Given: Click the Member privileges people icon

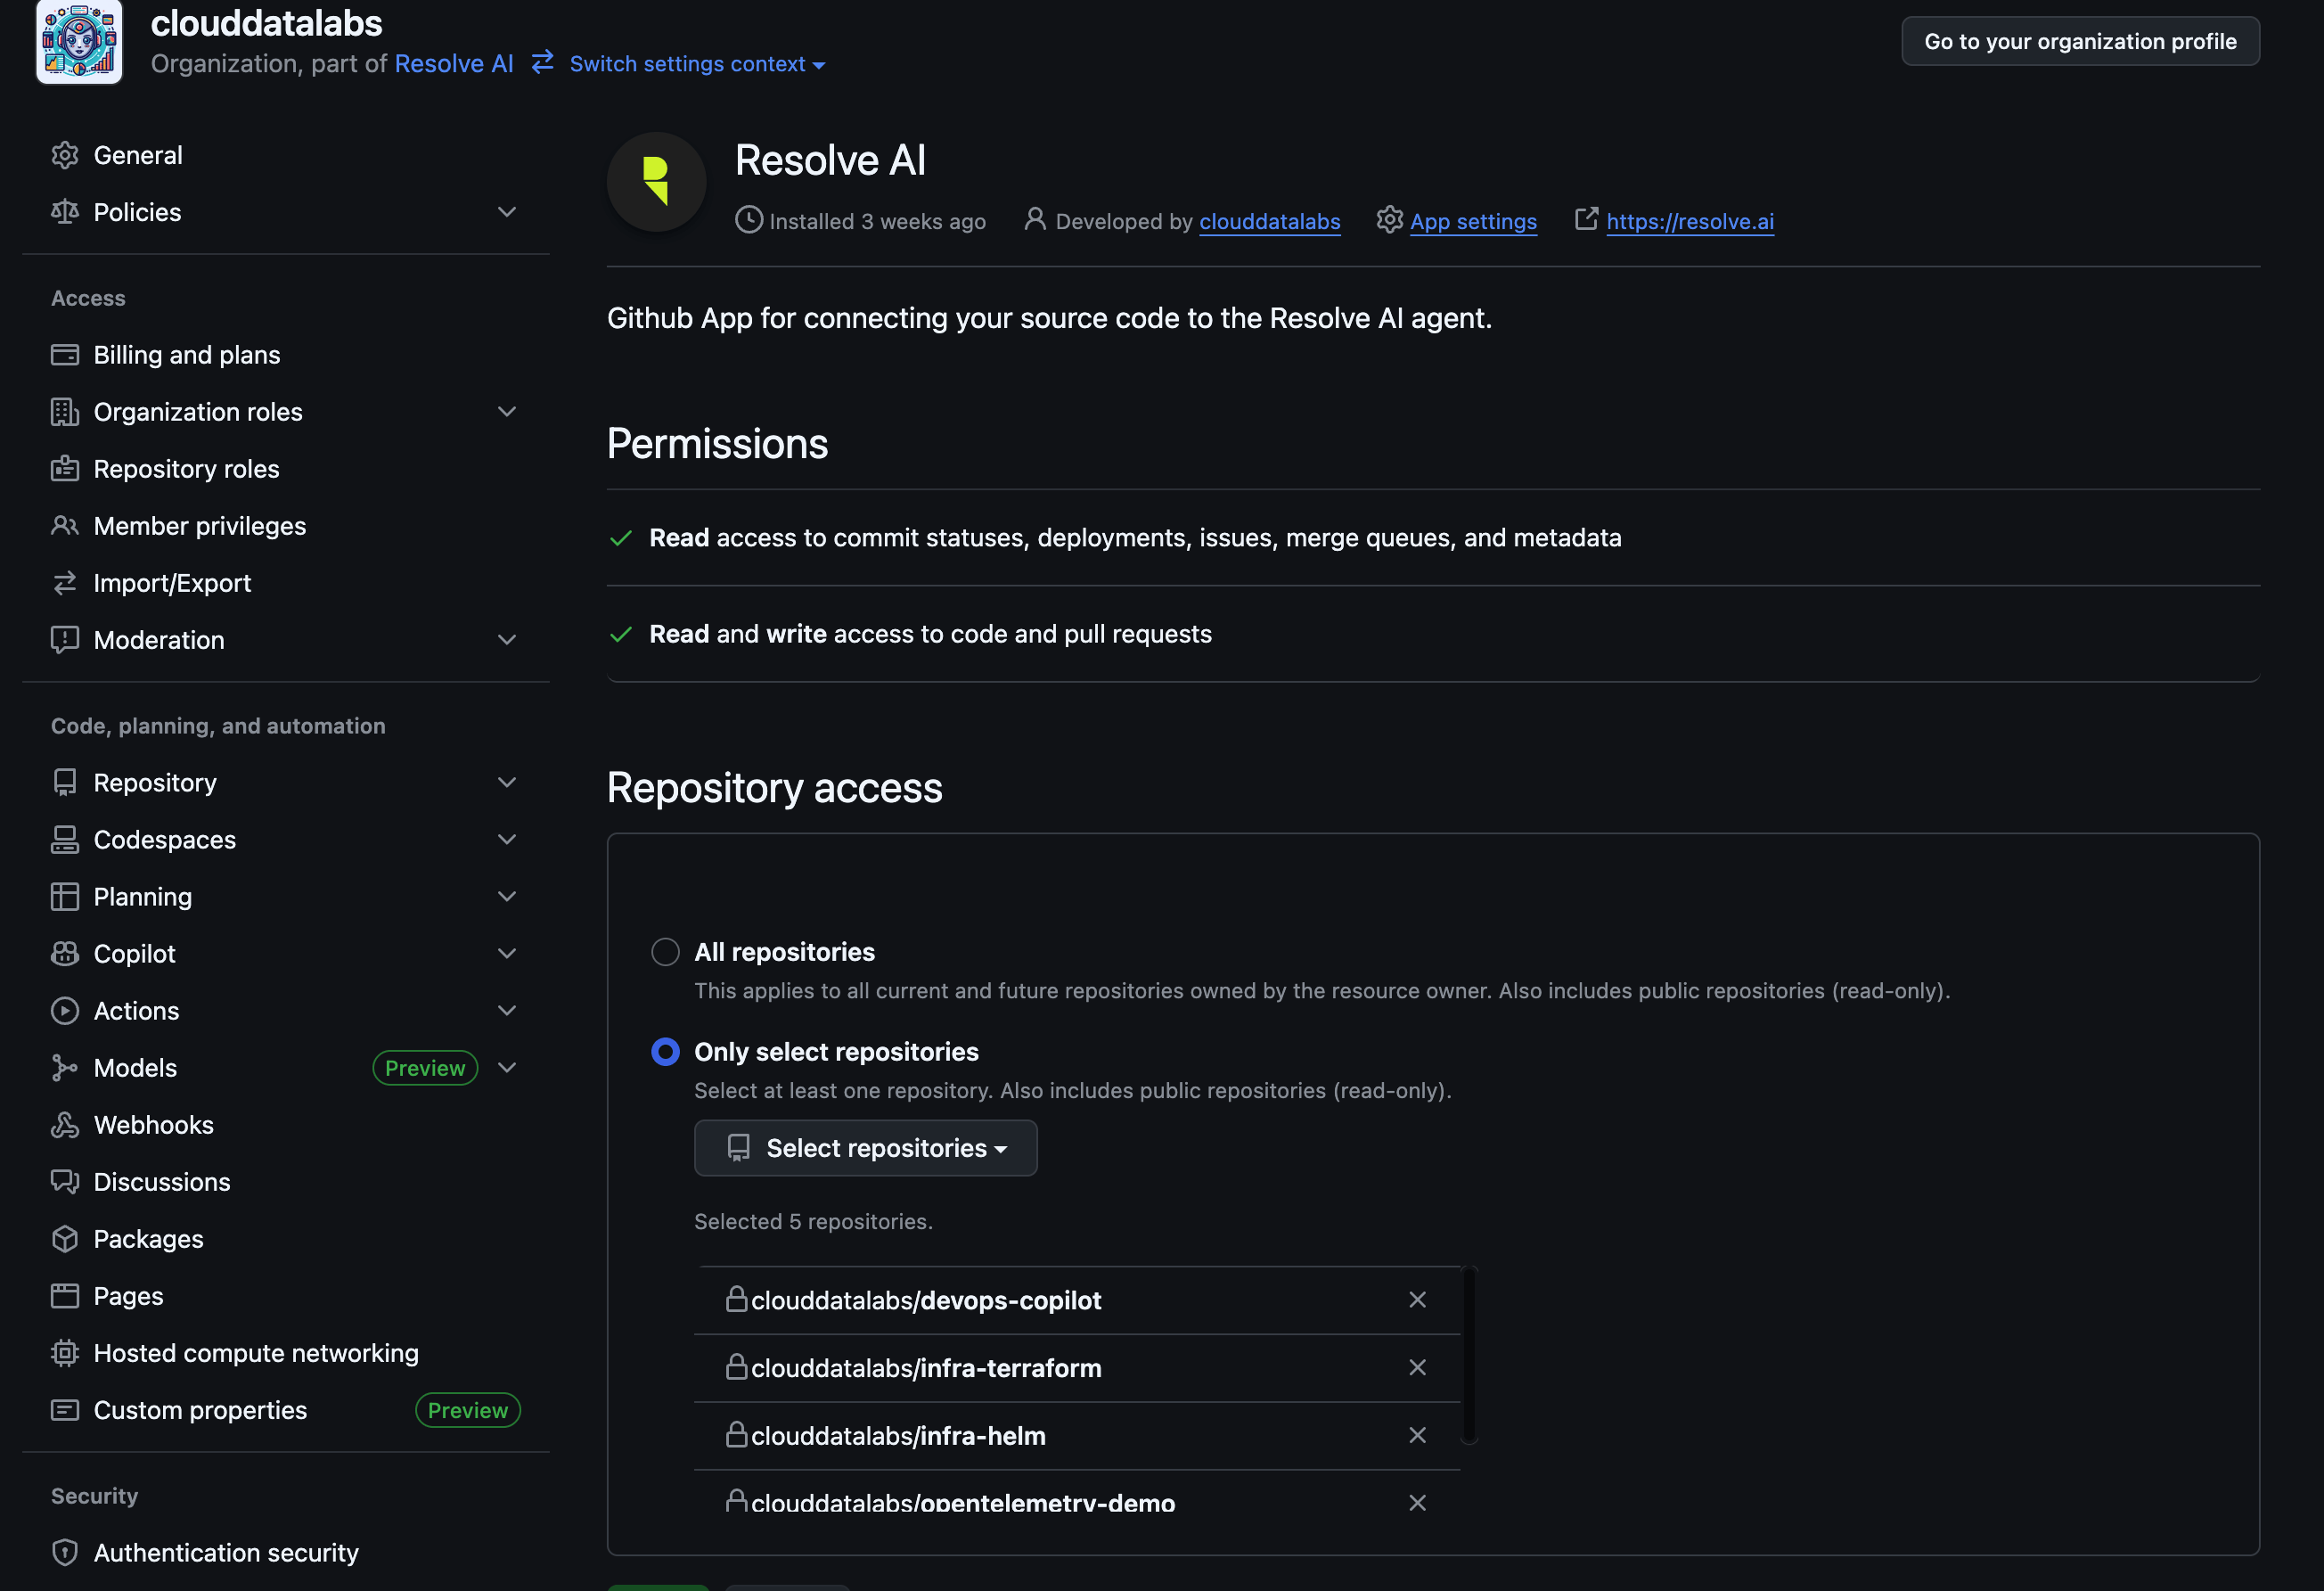Looking at the screenshot, I should tap(65, 526).
